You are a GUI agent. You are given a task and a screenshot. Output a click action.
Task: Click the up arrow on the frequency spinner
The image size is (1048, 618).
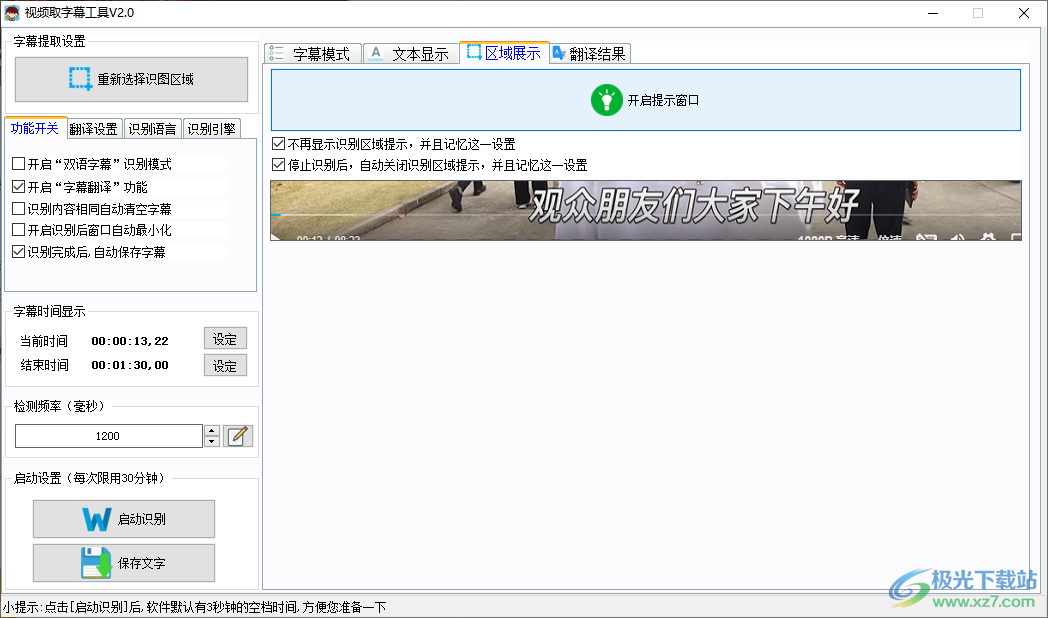(x=211, y=431)
